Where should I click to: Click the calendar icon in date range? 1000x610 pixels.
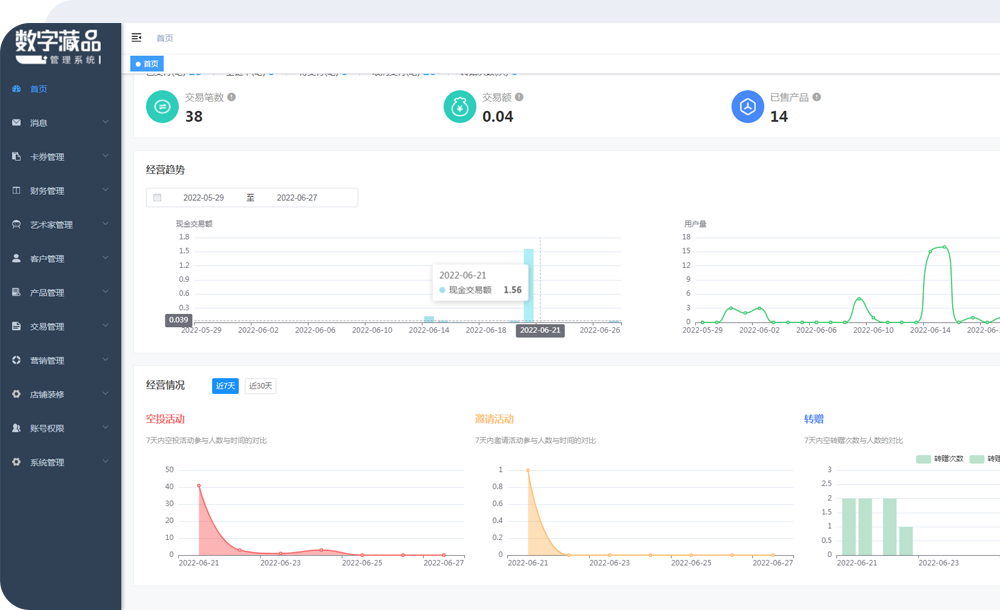click(x=158, y=198)
